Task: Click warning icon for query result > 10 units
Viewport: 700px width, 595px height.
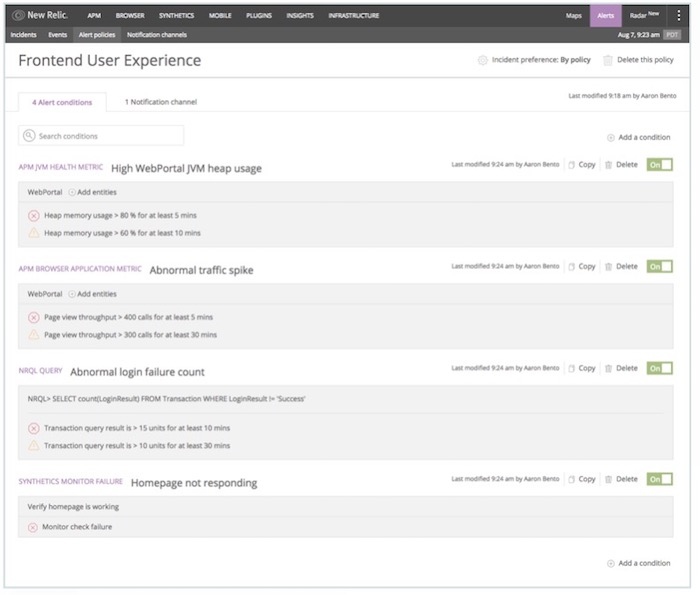Action: [x=33, y=445]
